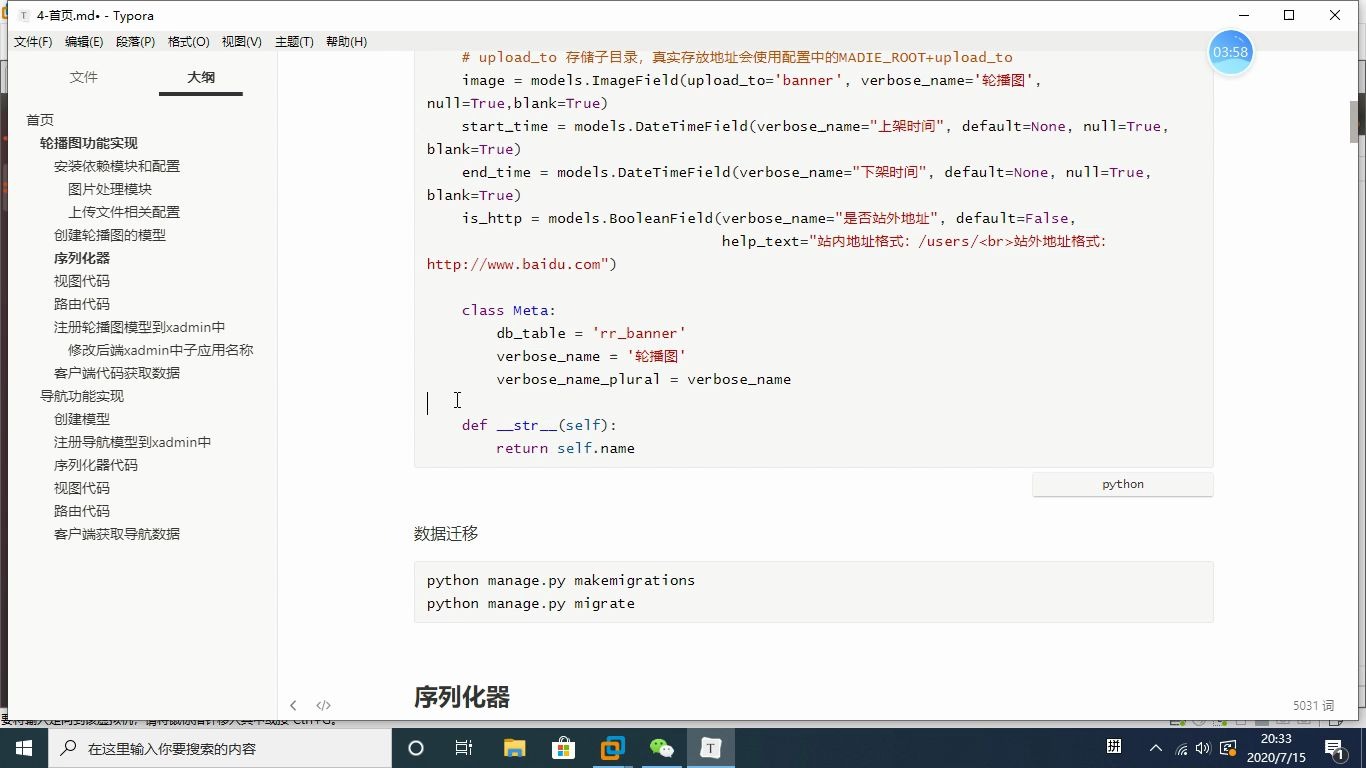Jump to 客户端代码获取数据 in outline
The height and width of the screenshot is (768, 1366).
(117, 373)
